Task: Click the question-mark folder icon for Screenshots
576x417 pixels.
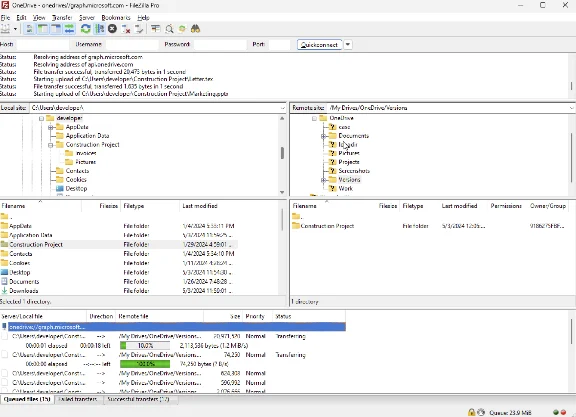Action: (332, 171)
